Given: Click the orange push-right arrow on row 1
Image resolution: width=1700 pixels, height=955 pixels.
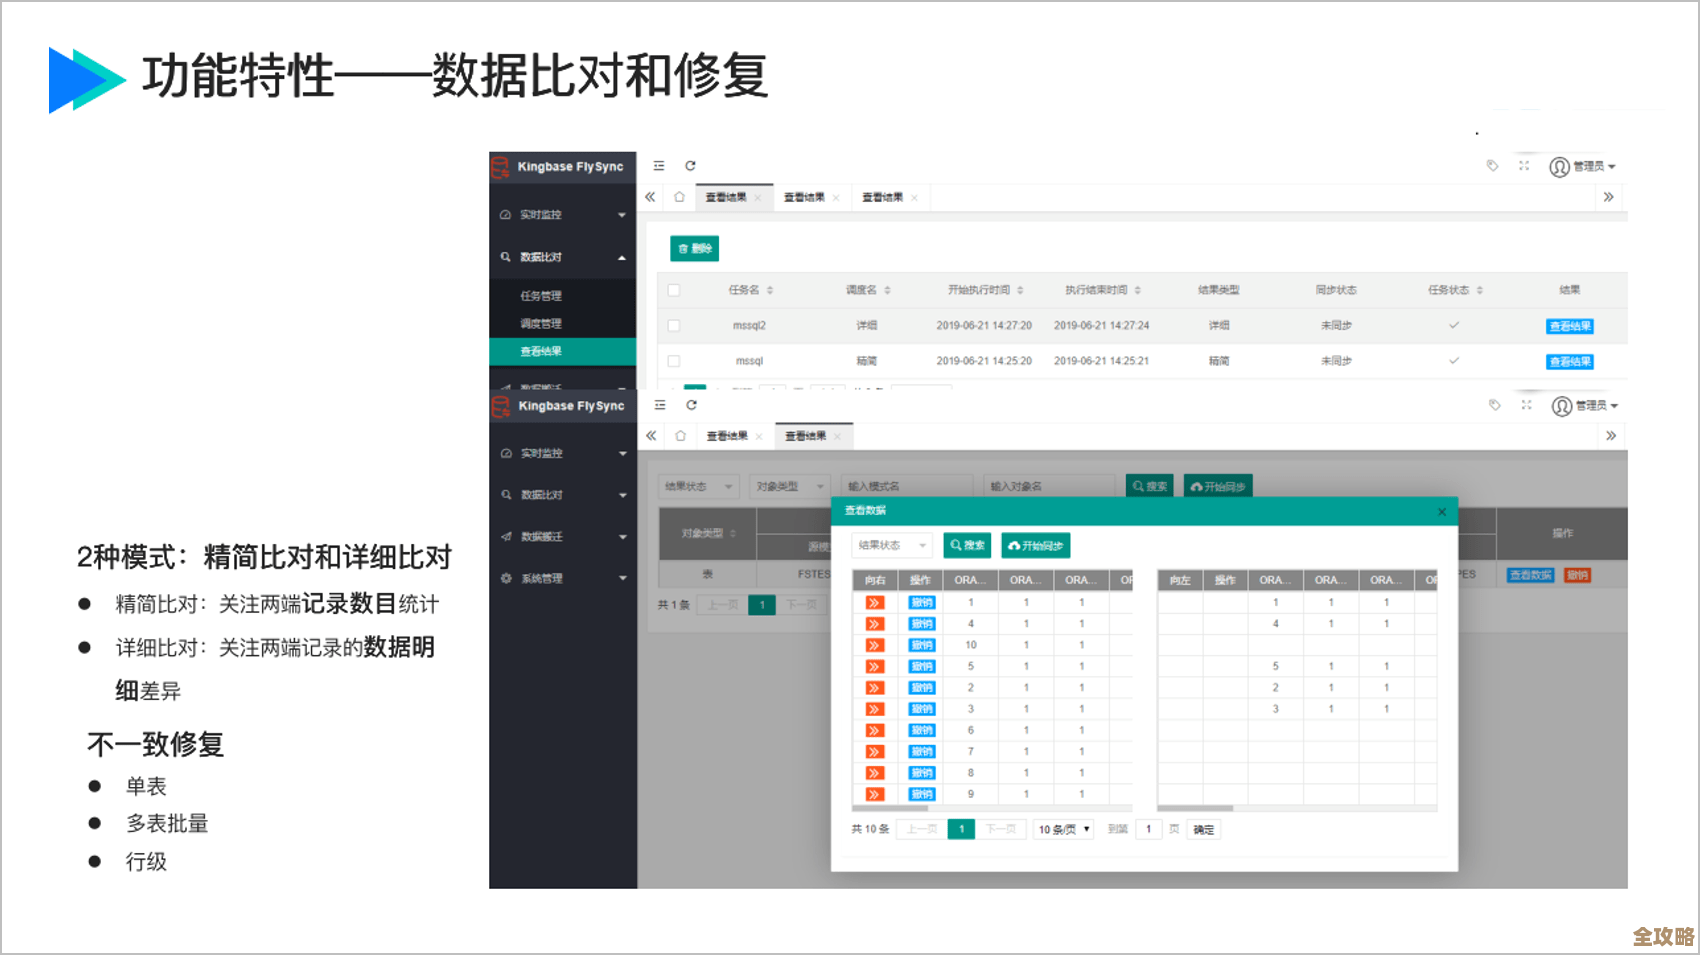Looking at the screenshot, I should click(875, 602).
